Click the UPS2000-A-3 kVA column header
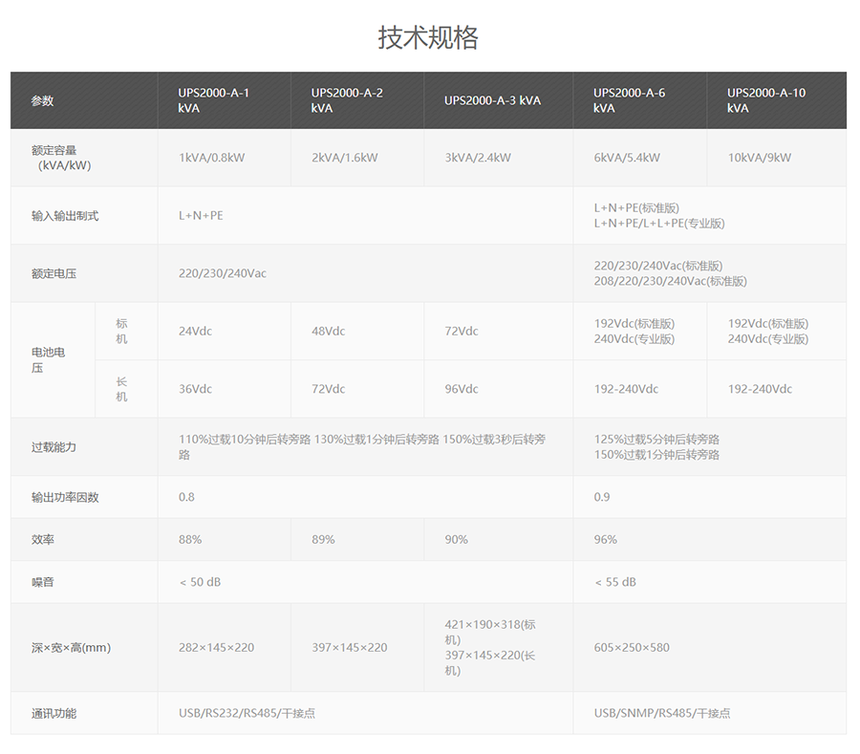Screen dimensions: 860x754 coord(492,100)
